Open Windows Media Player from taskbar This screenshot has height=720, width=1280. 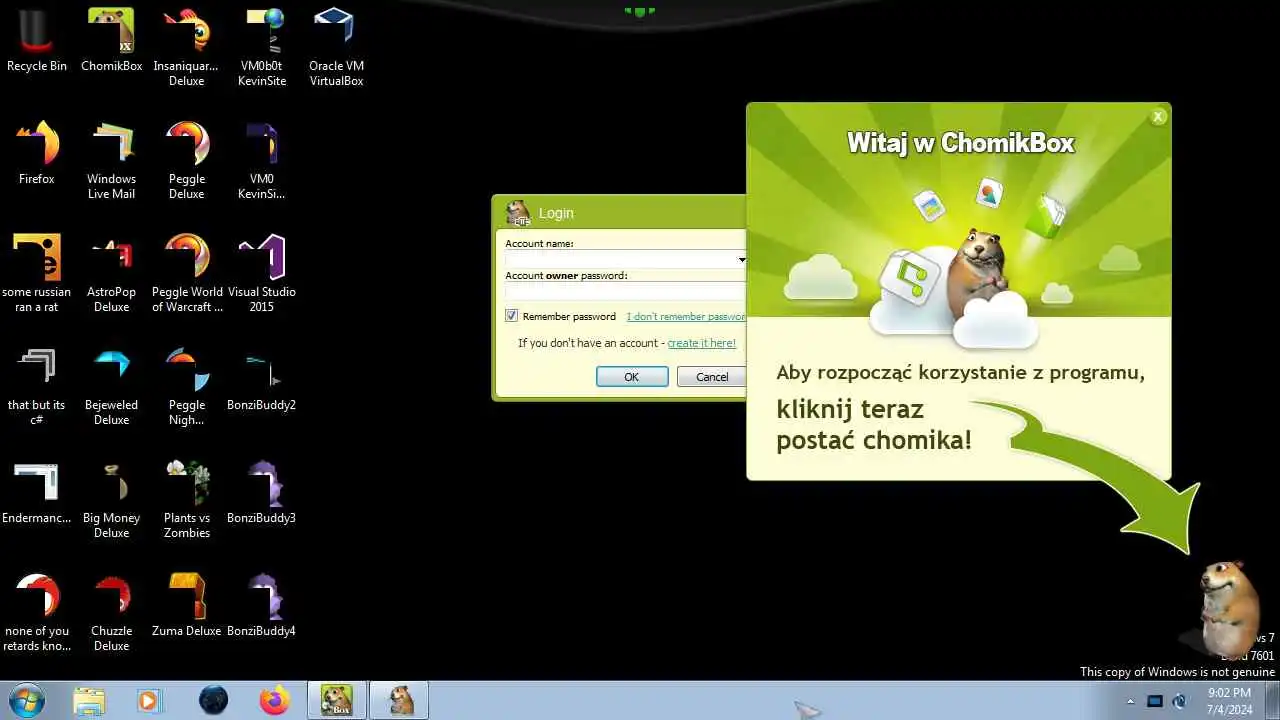tap(149, 701)
